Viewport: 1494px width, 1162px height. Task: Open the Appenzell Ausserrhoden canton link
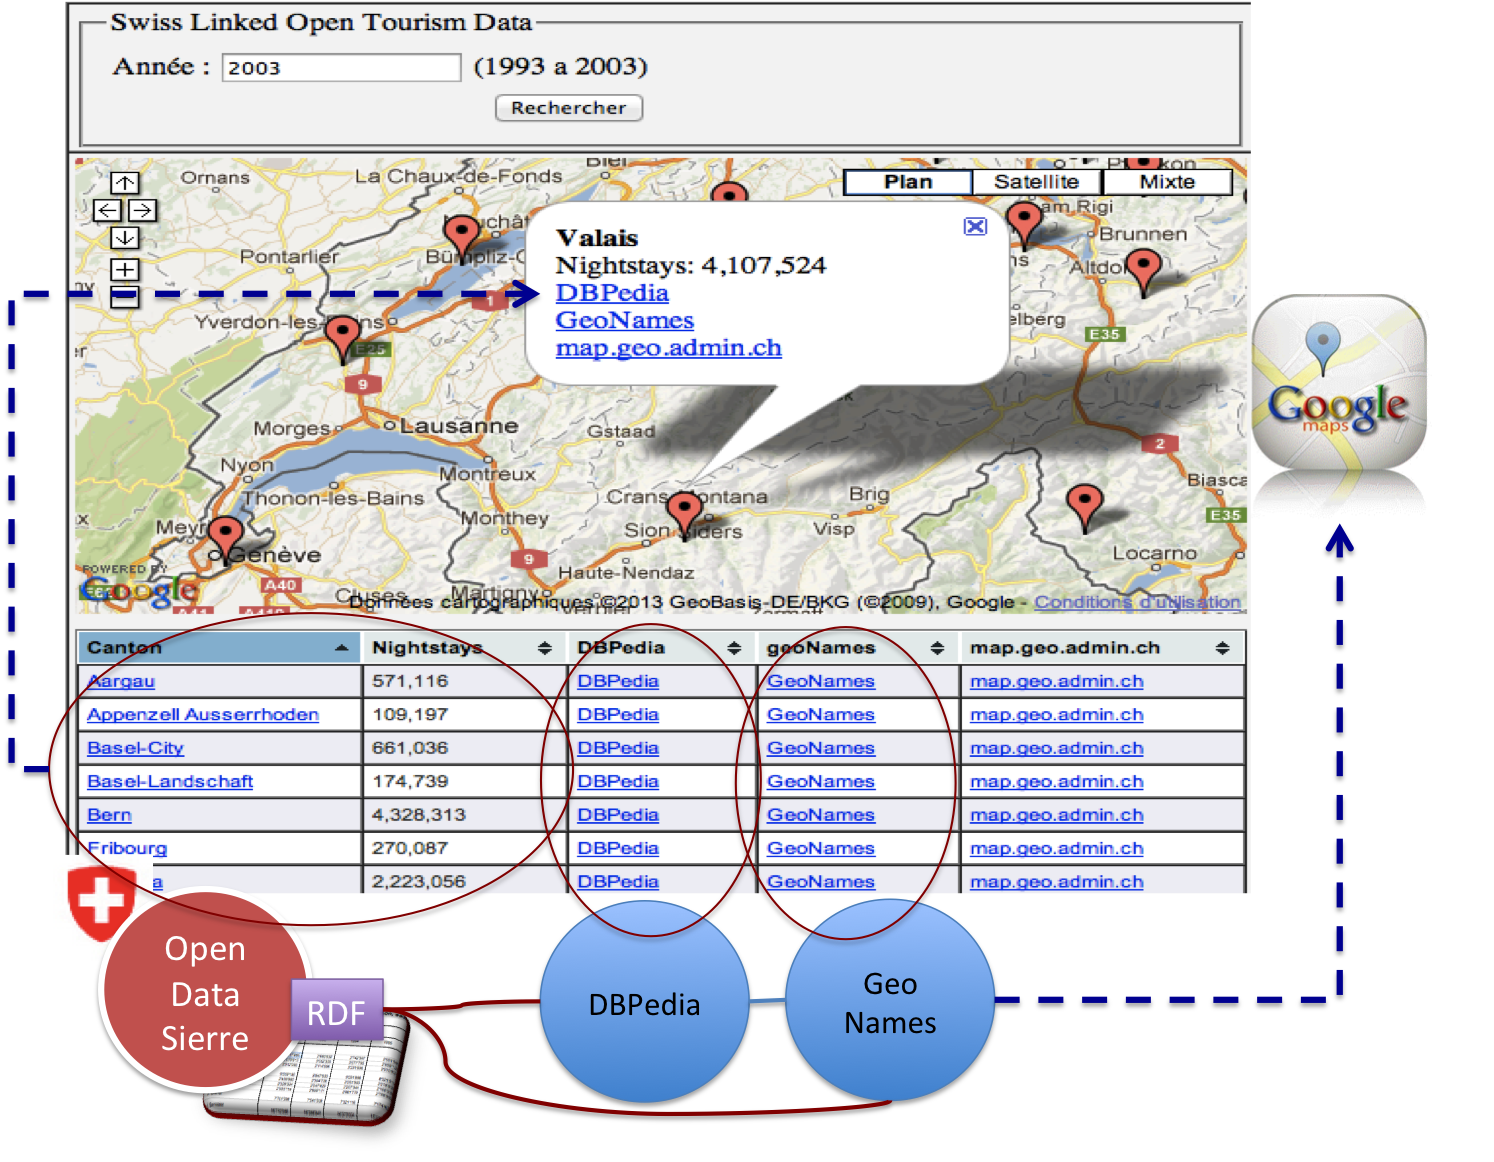click(203, 715)
